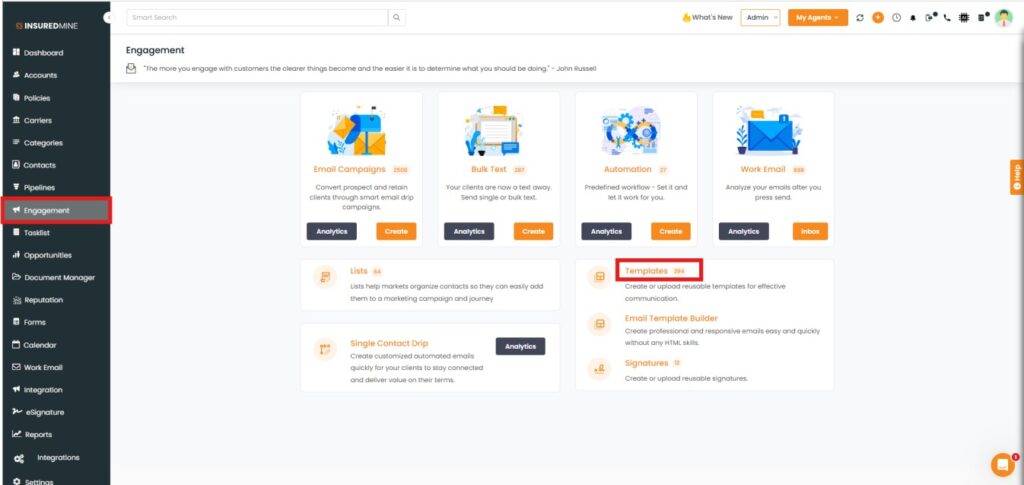Open the My Agents dropdown

(x=817, y=18)
